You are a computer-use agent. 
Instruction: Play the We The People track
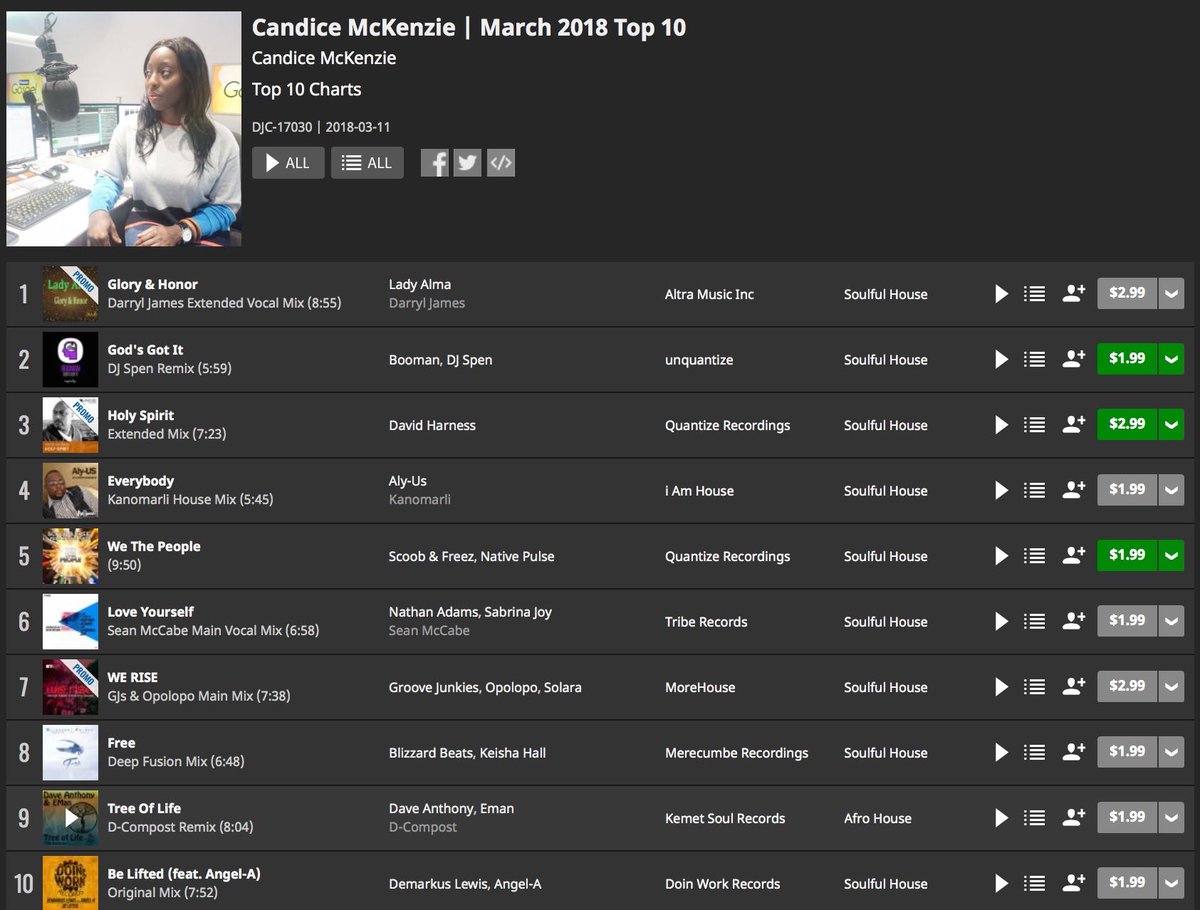click(1001, 556)
